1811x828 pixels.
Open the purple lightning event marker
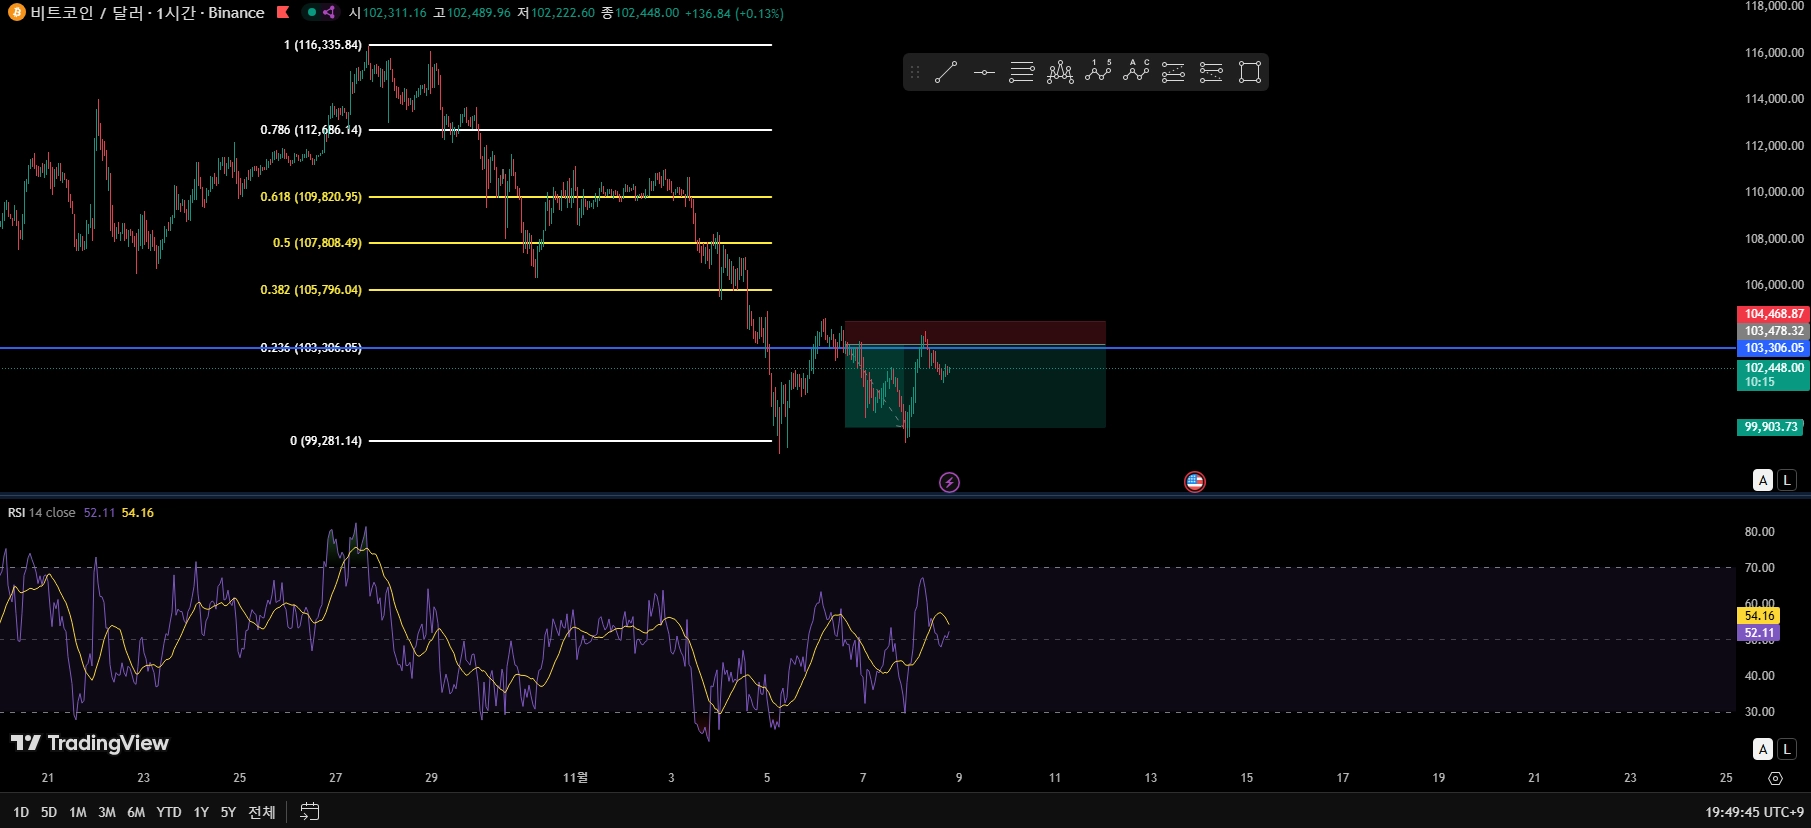(949, 483)
